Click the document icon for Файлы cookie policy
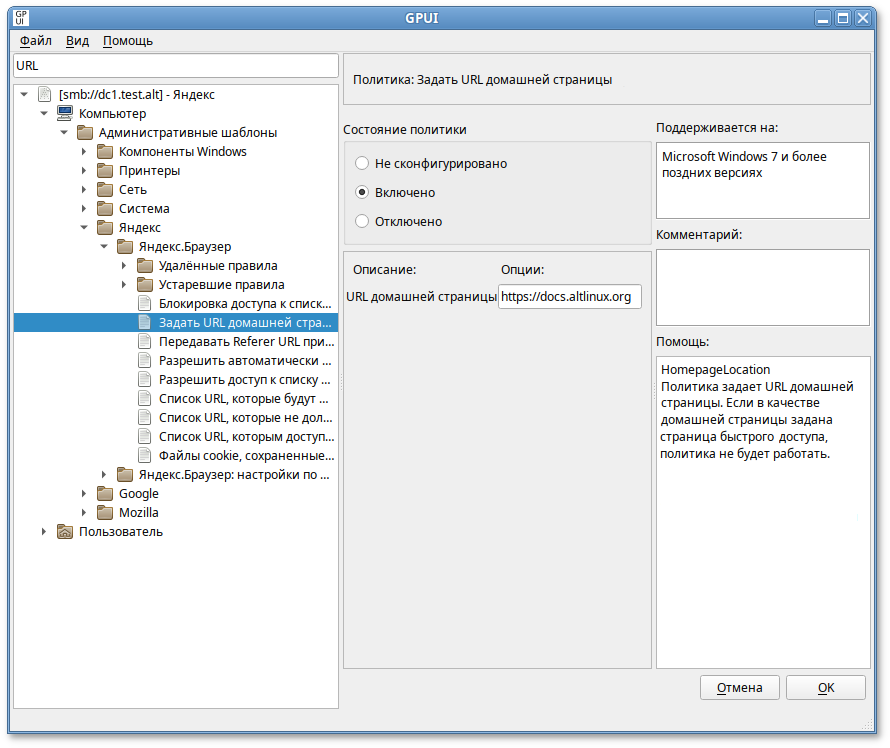Viewport: 890px width, 748px height. 145,456
